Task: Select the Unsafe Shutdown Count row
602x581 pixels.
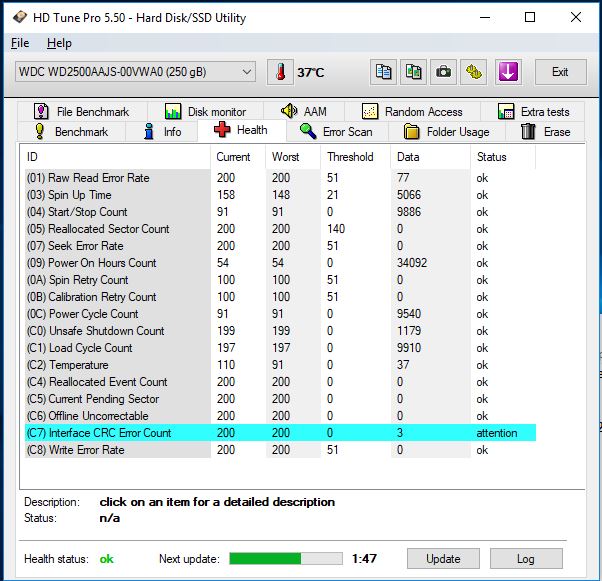Action: coord(280,331)
